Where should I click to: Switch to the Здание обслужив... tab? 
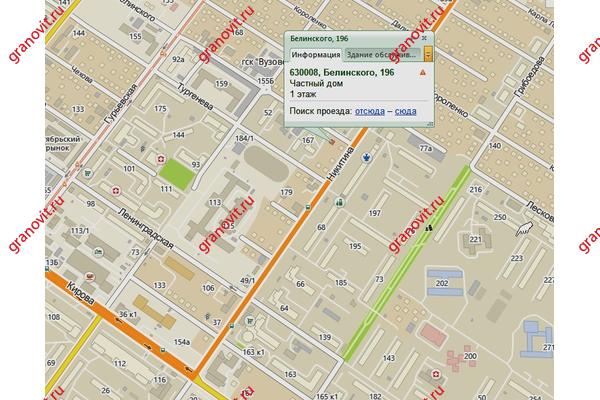(x=382, y=55)
